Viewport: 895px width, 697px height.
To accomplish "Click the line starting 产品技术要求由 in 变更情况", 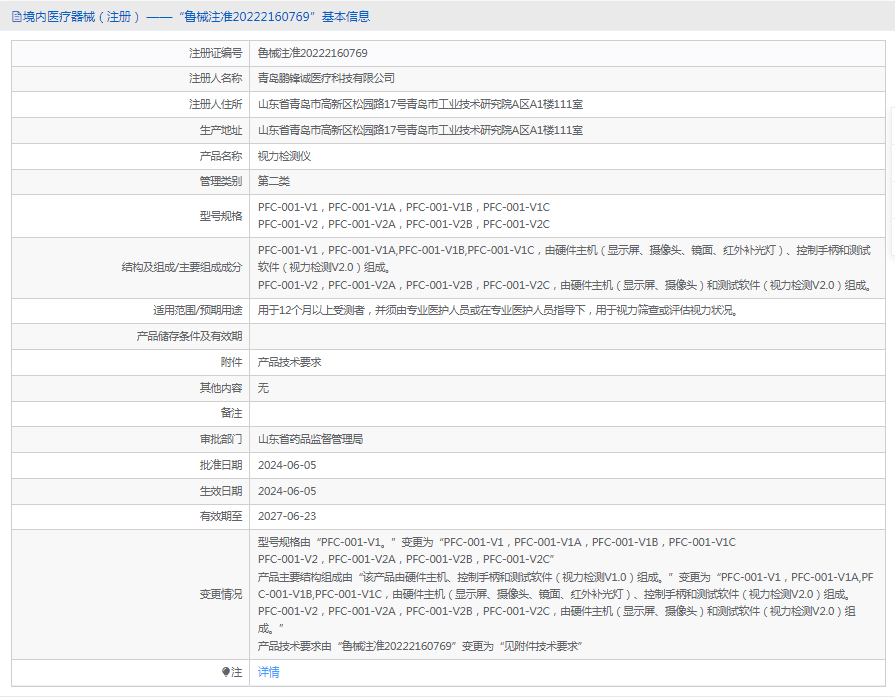I will pyautogui.click(x=420, y=646).
